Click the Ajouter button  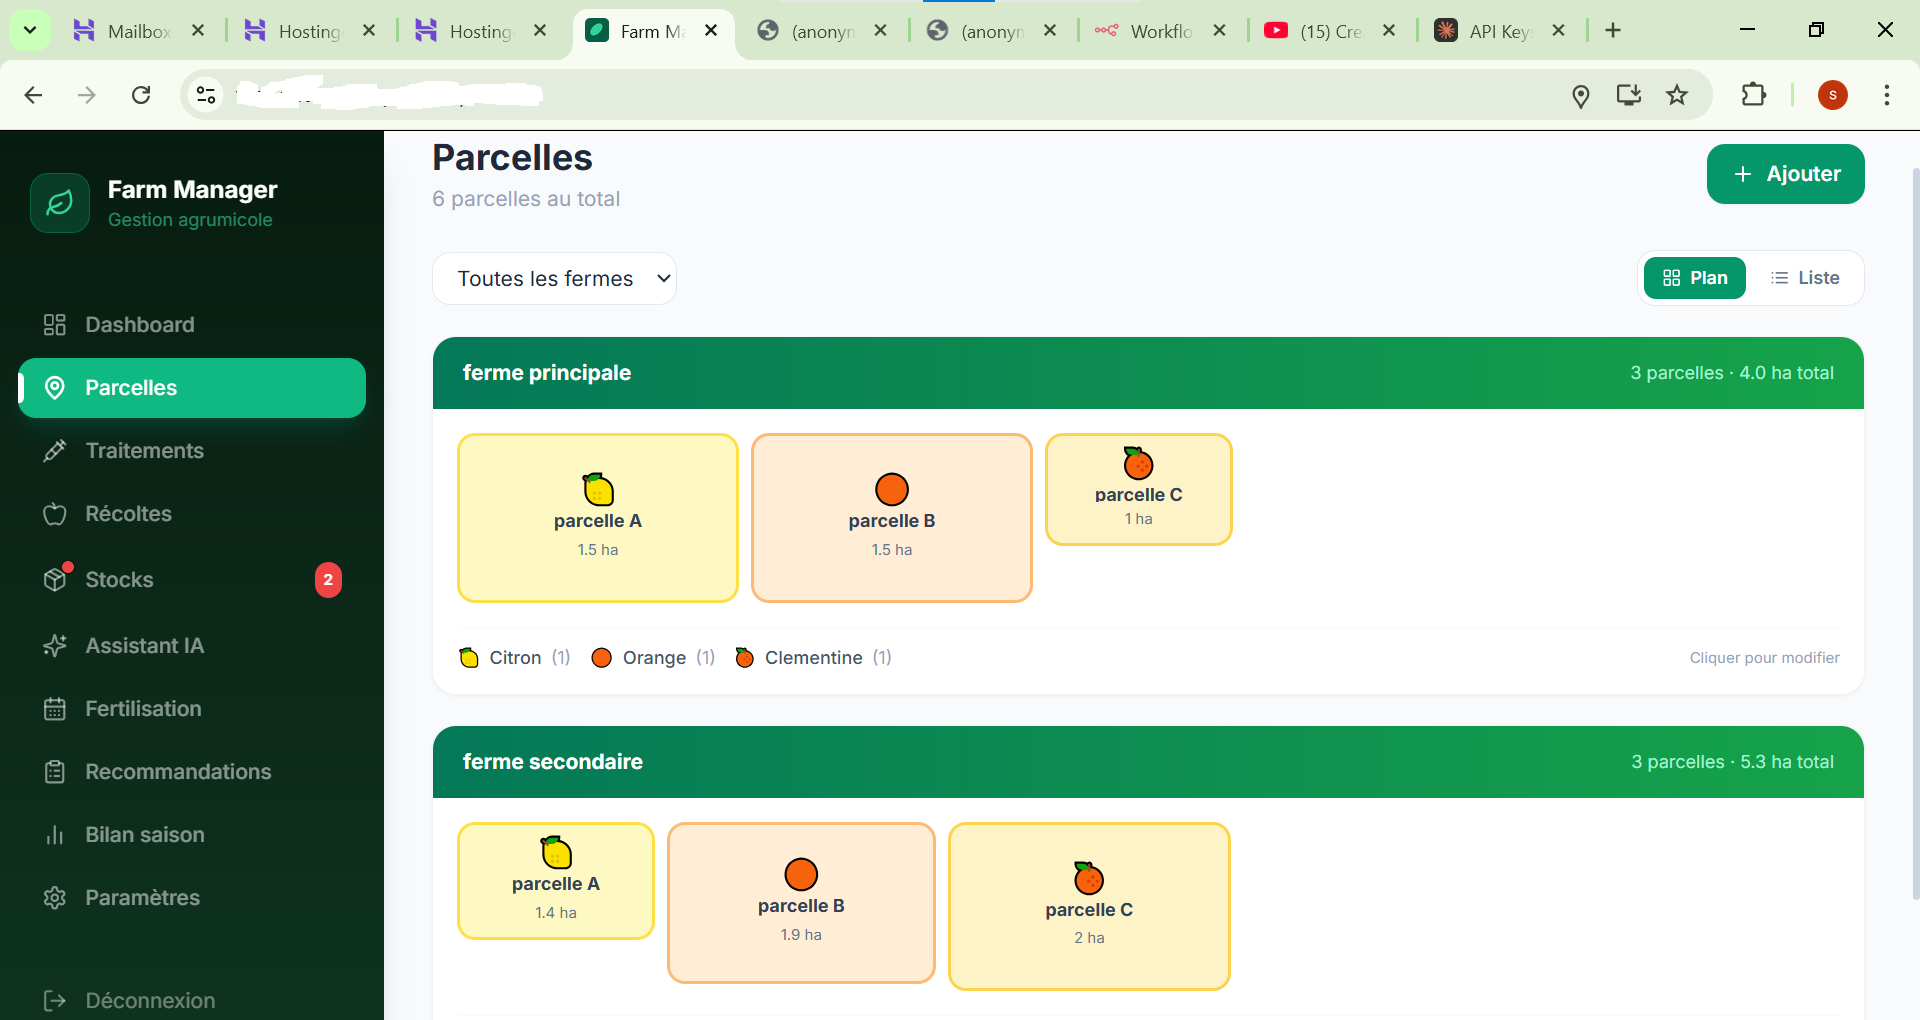click(x=1786, y=173)
